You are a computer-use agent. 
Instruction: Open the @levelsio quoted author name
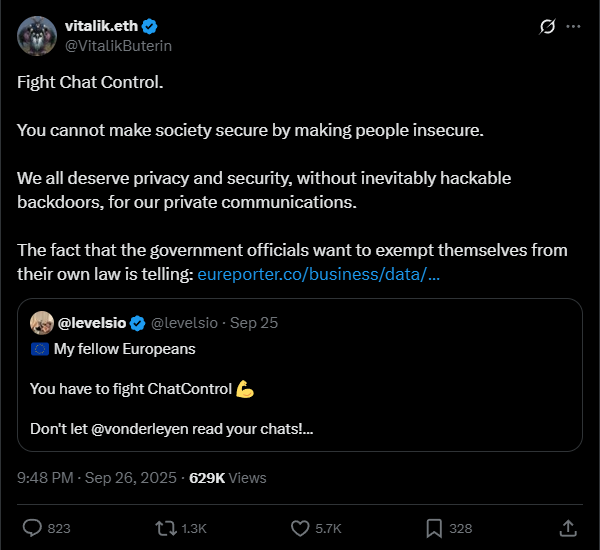point(92,322)
